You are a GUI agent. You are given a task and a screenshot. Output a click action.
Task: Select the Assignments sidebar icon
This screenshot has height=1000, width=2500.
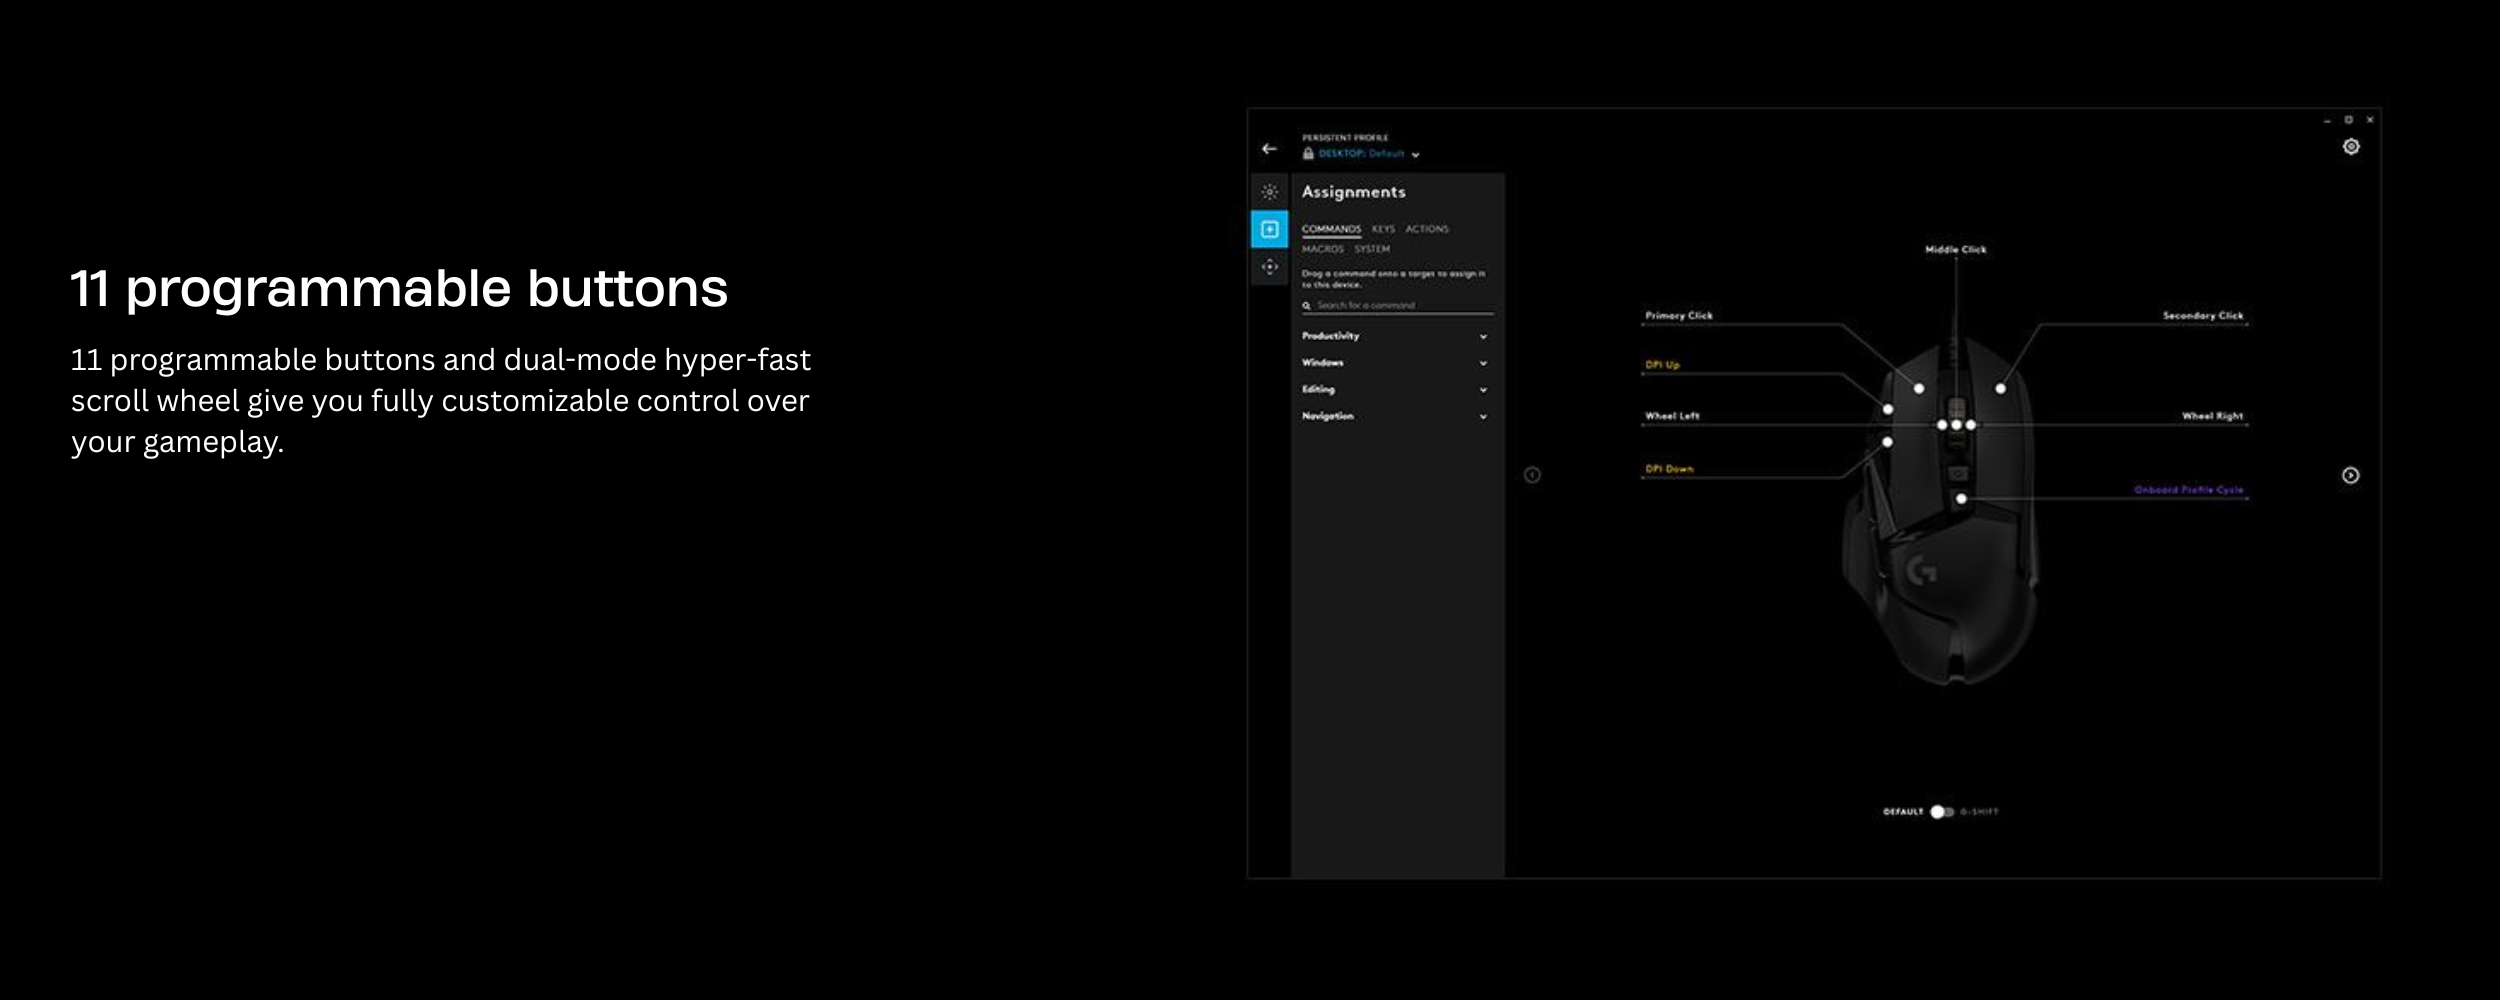point(1269,229)
